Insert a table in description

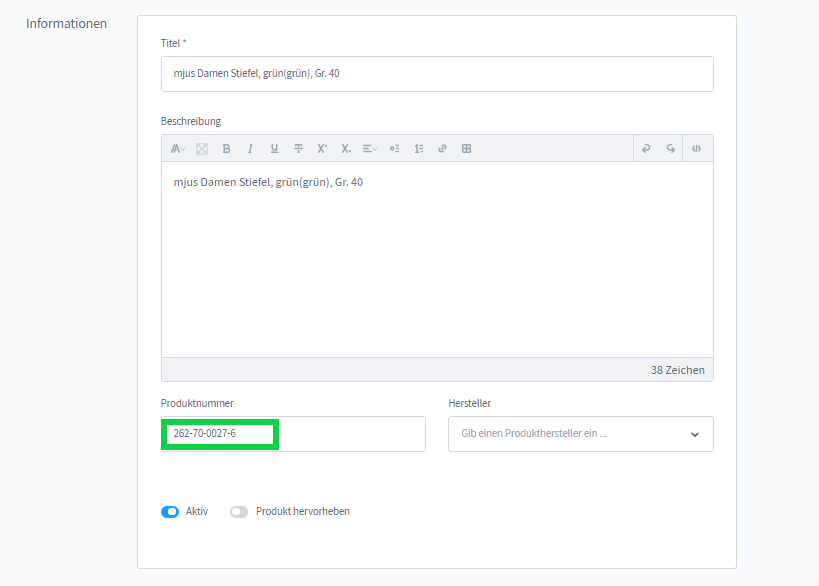[x=466, y=149]
